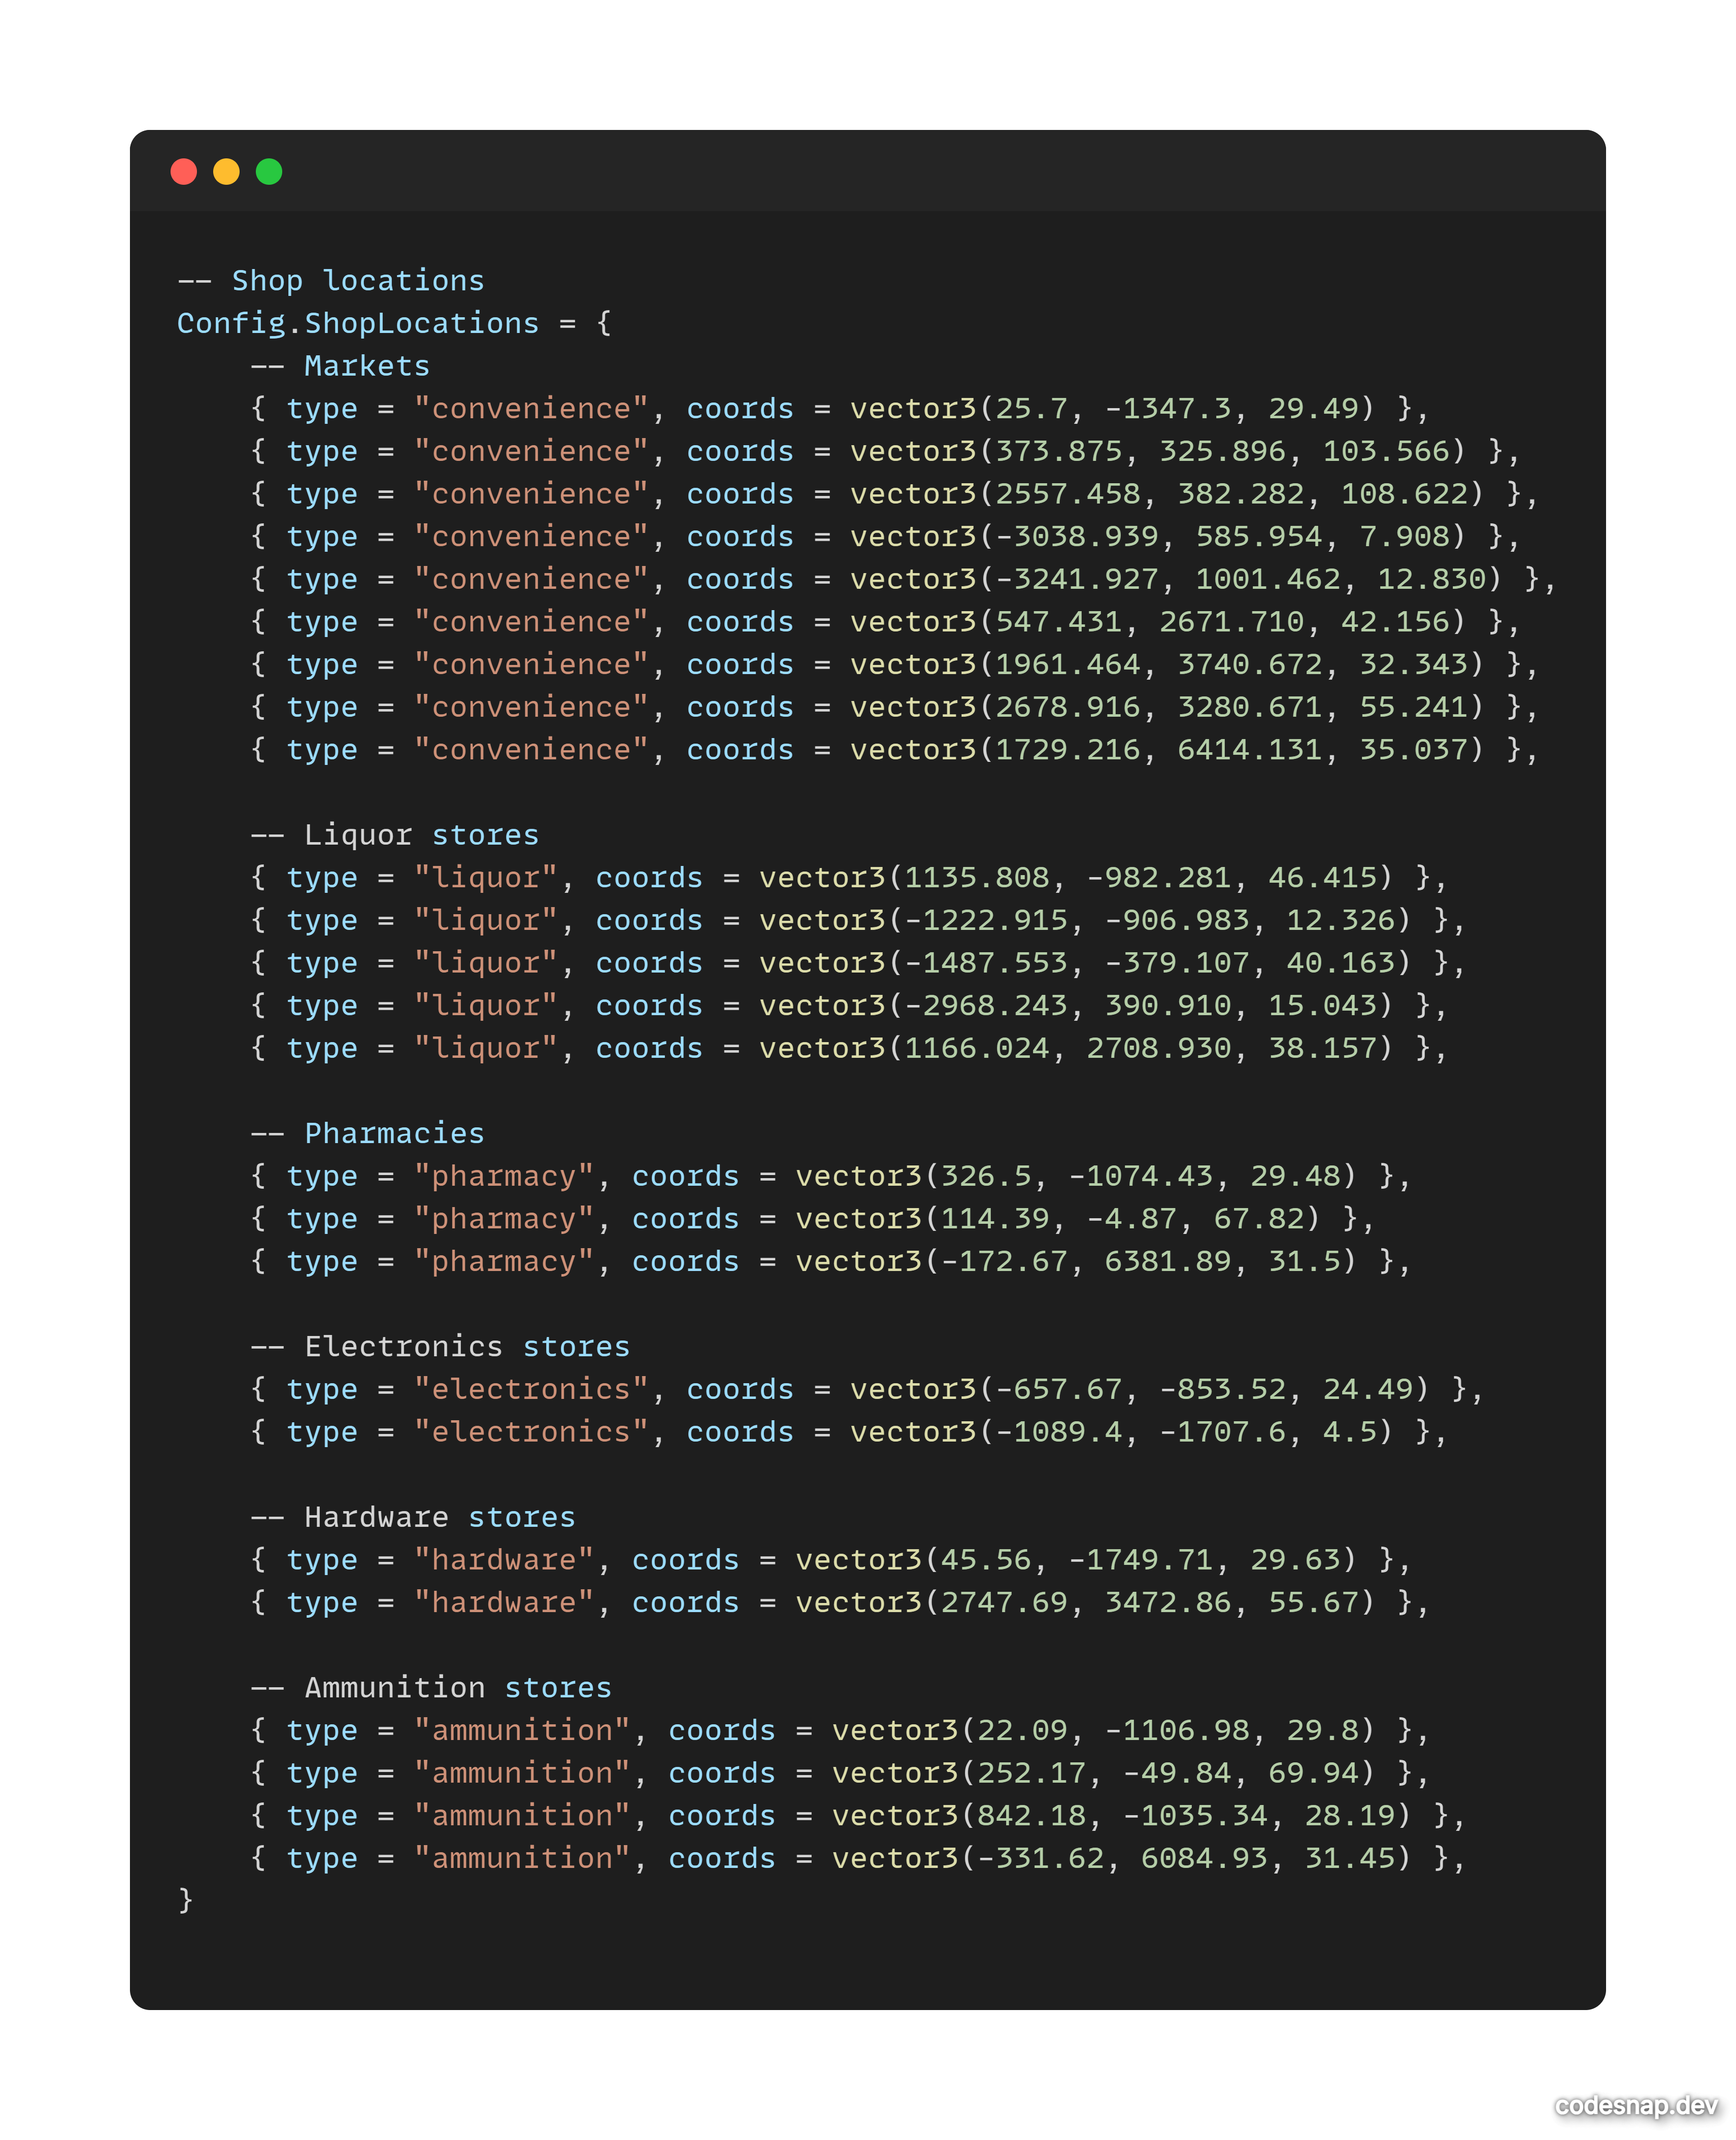
Task: Click vector3(2557.458, 382.282, 108.622) value
Action: pyautogui.click(x=1167, y=494)
